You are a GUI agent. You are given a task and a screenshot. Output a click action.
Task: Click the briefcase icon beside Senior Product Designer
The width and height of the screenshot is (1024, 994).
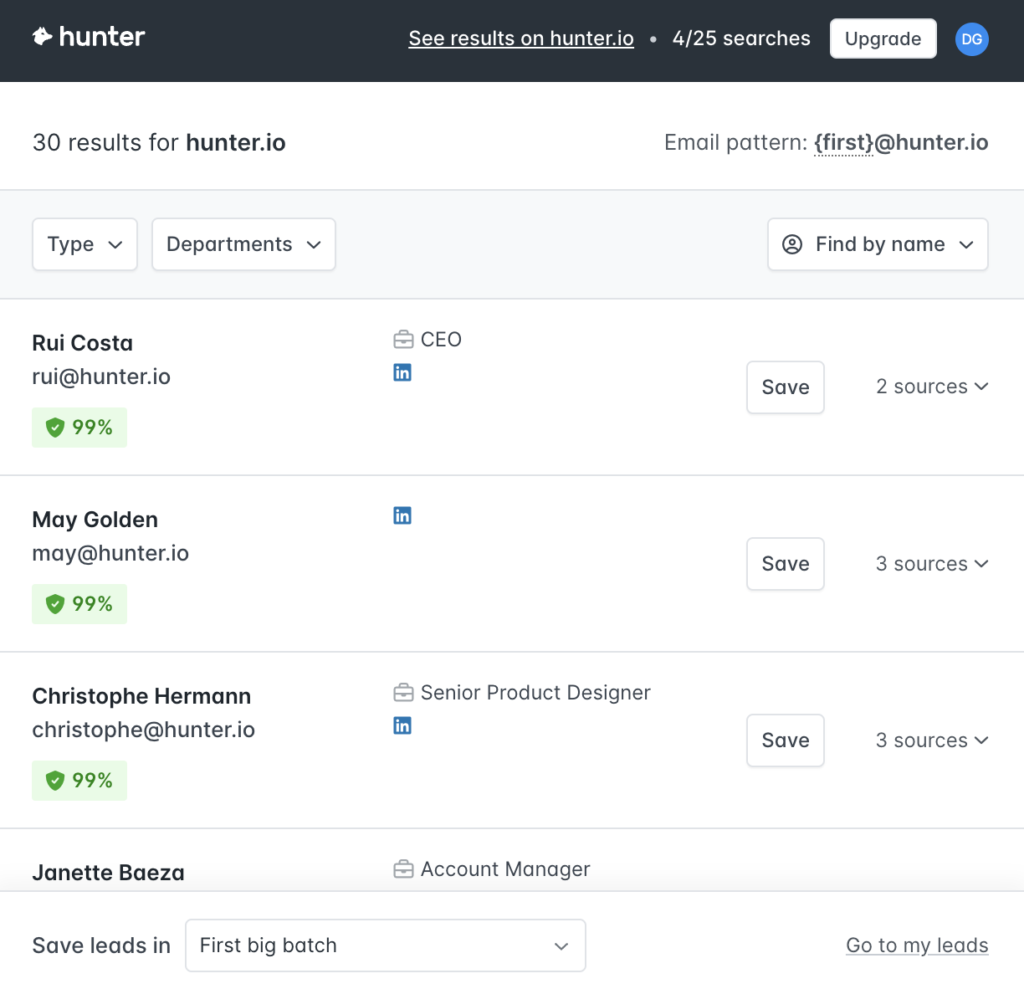403,692
